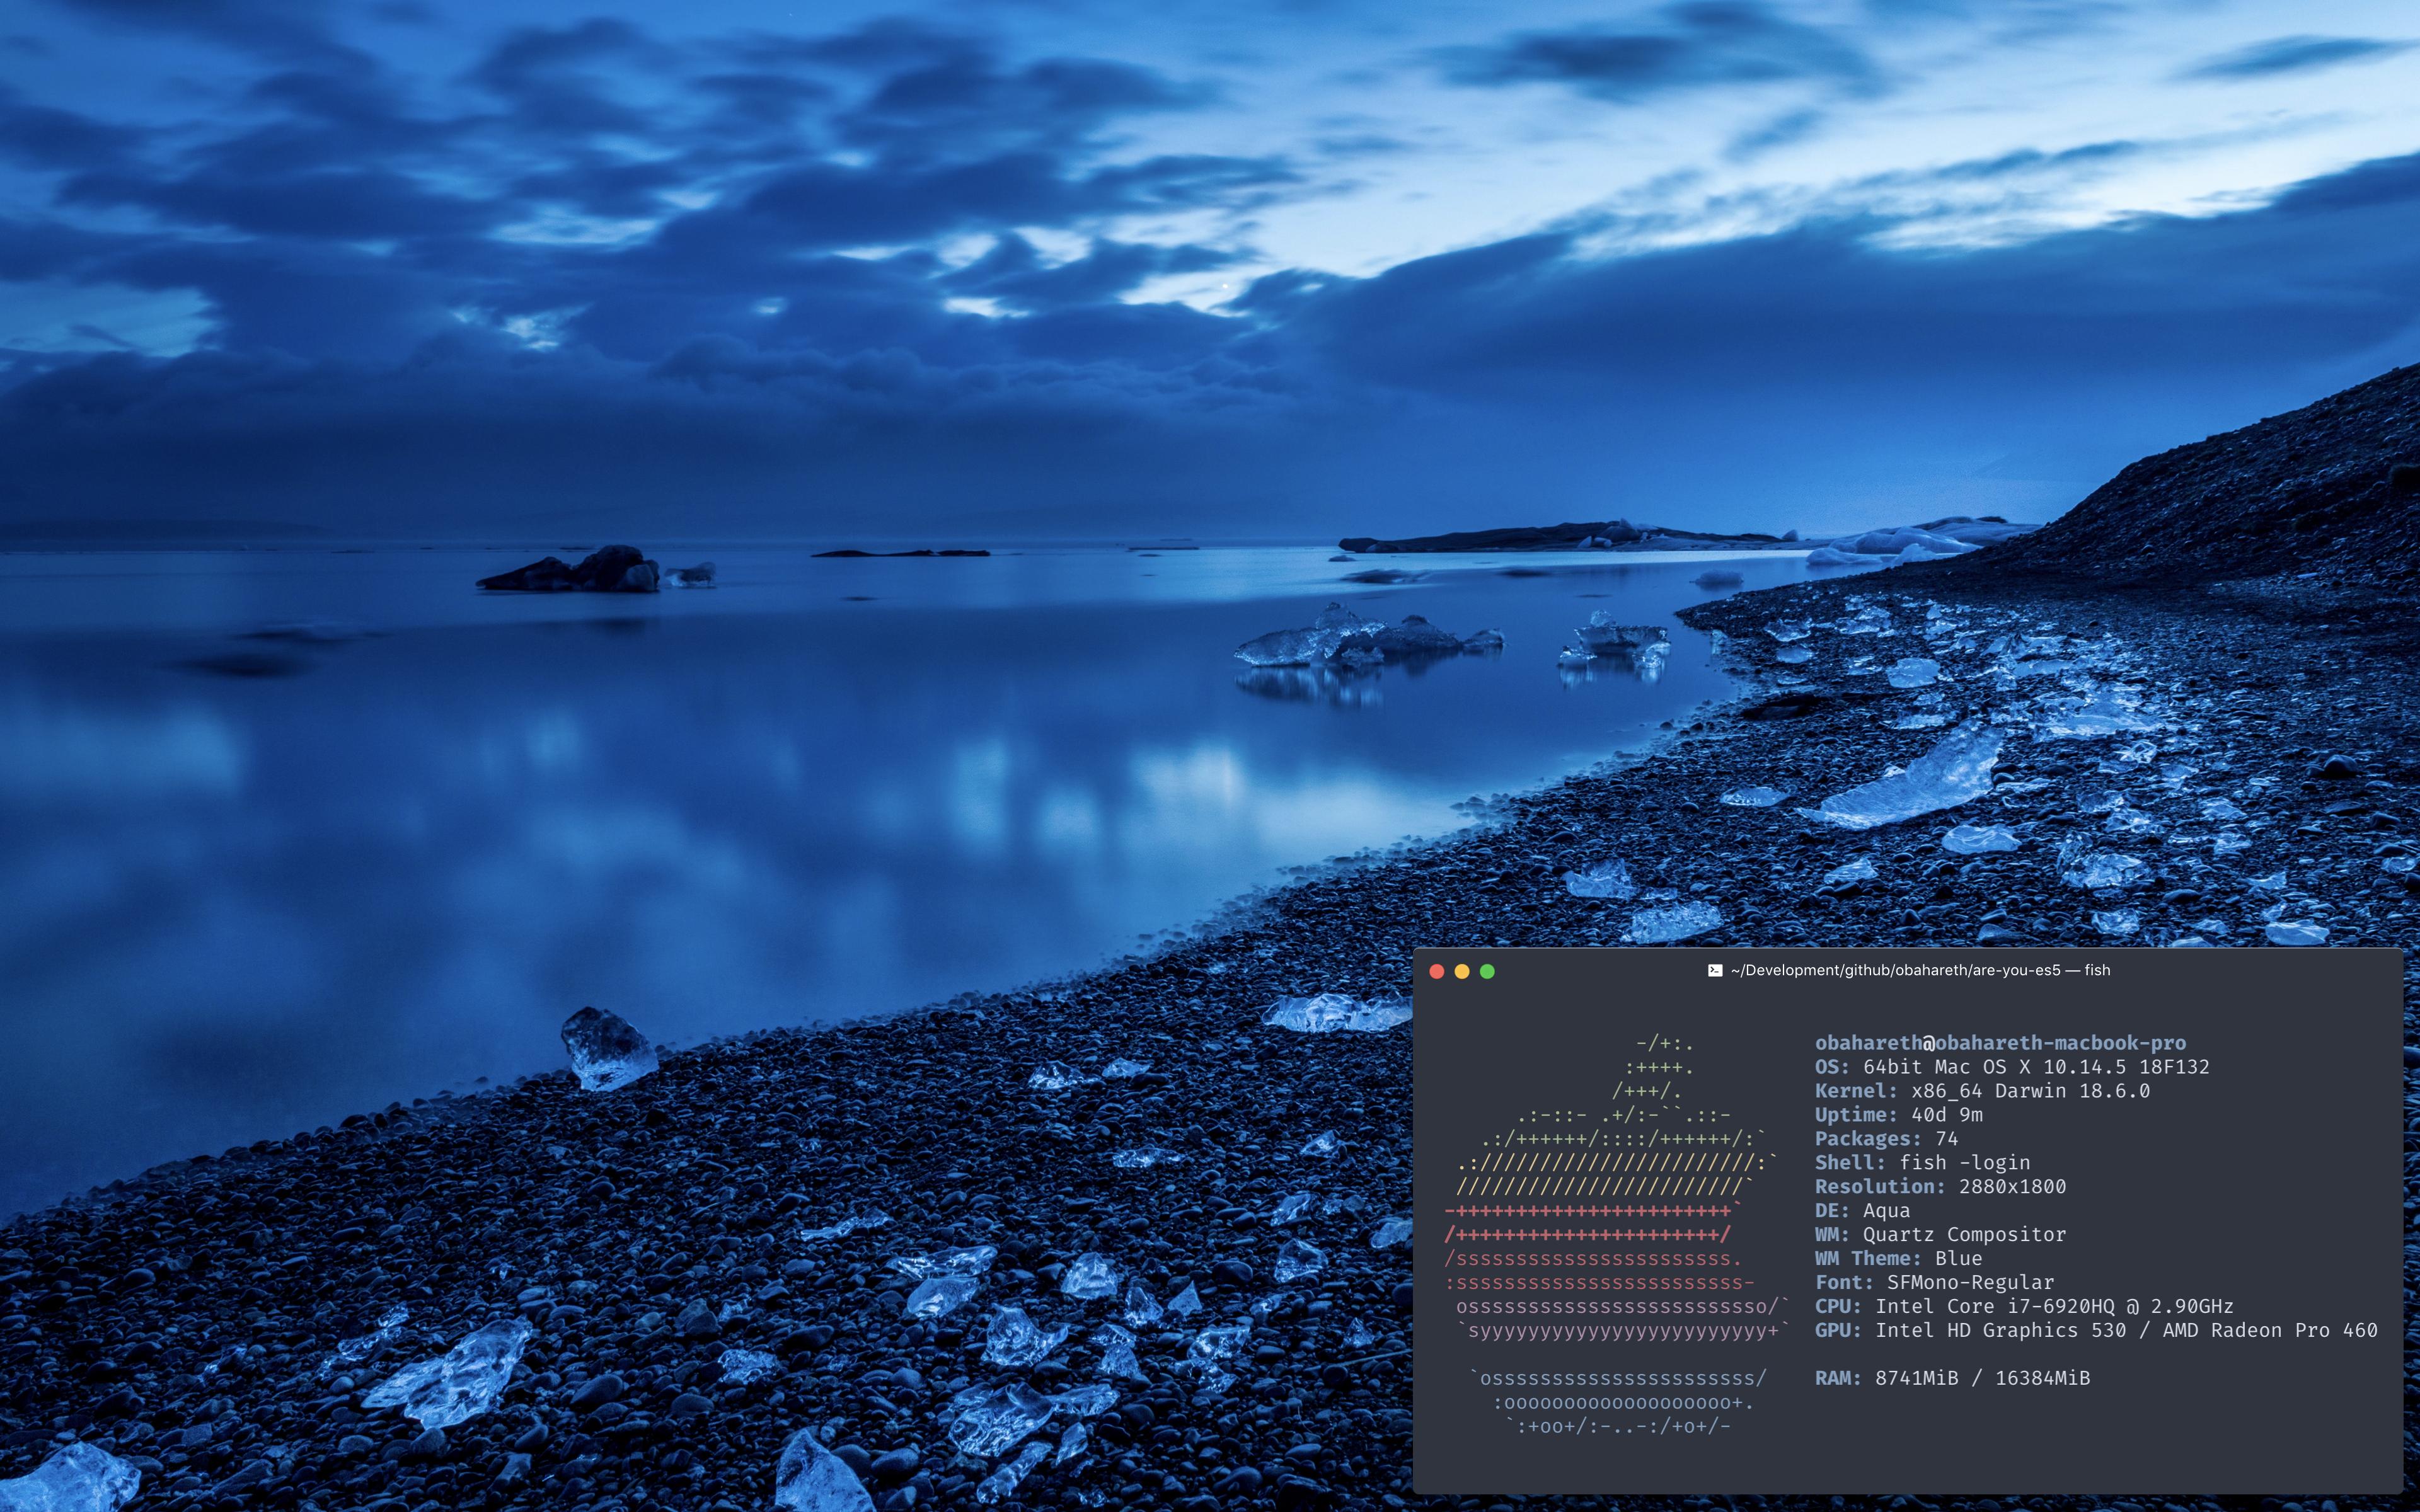
Task: Click the title text '~/Development/github/obahareth/are-you-es5 — fish'
Action: (x=1920, y=970)
